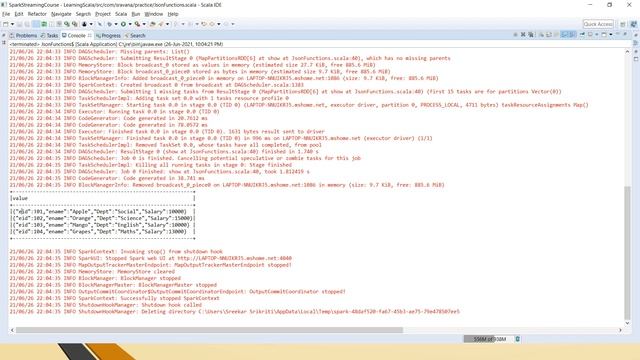Open the Window menu
This screenshot has height=360, width=640.
click(153, 14)
